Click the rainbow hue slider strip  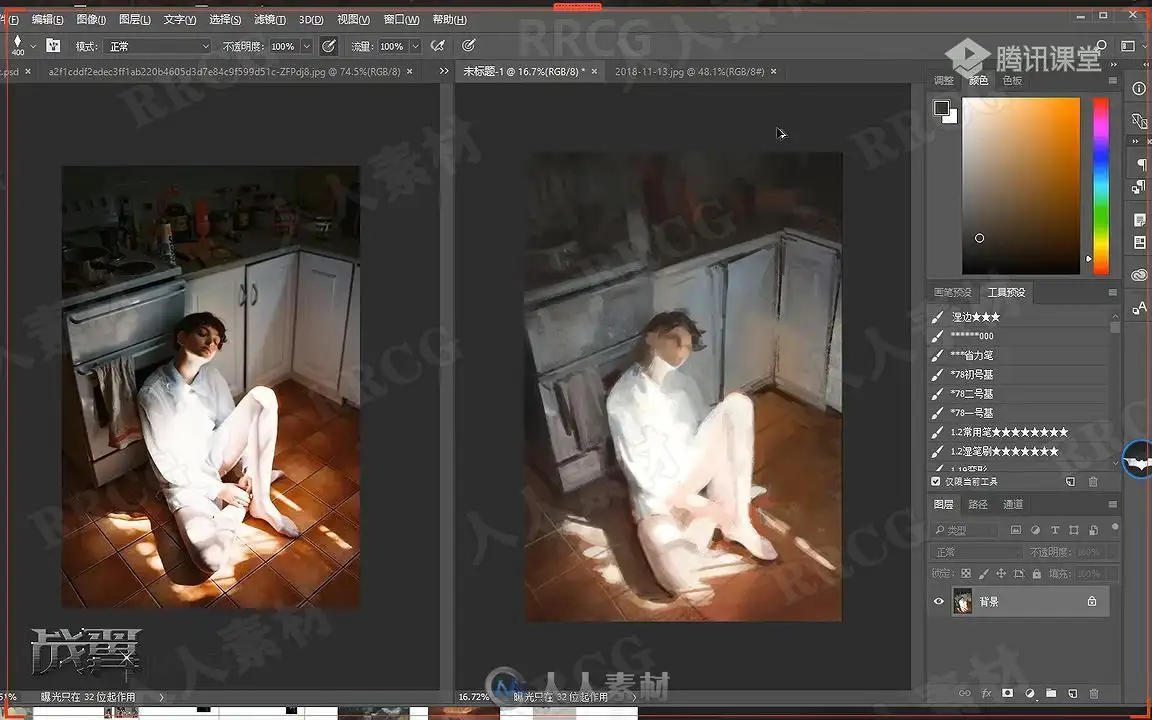pos(1101,186)
